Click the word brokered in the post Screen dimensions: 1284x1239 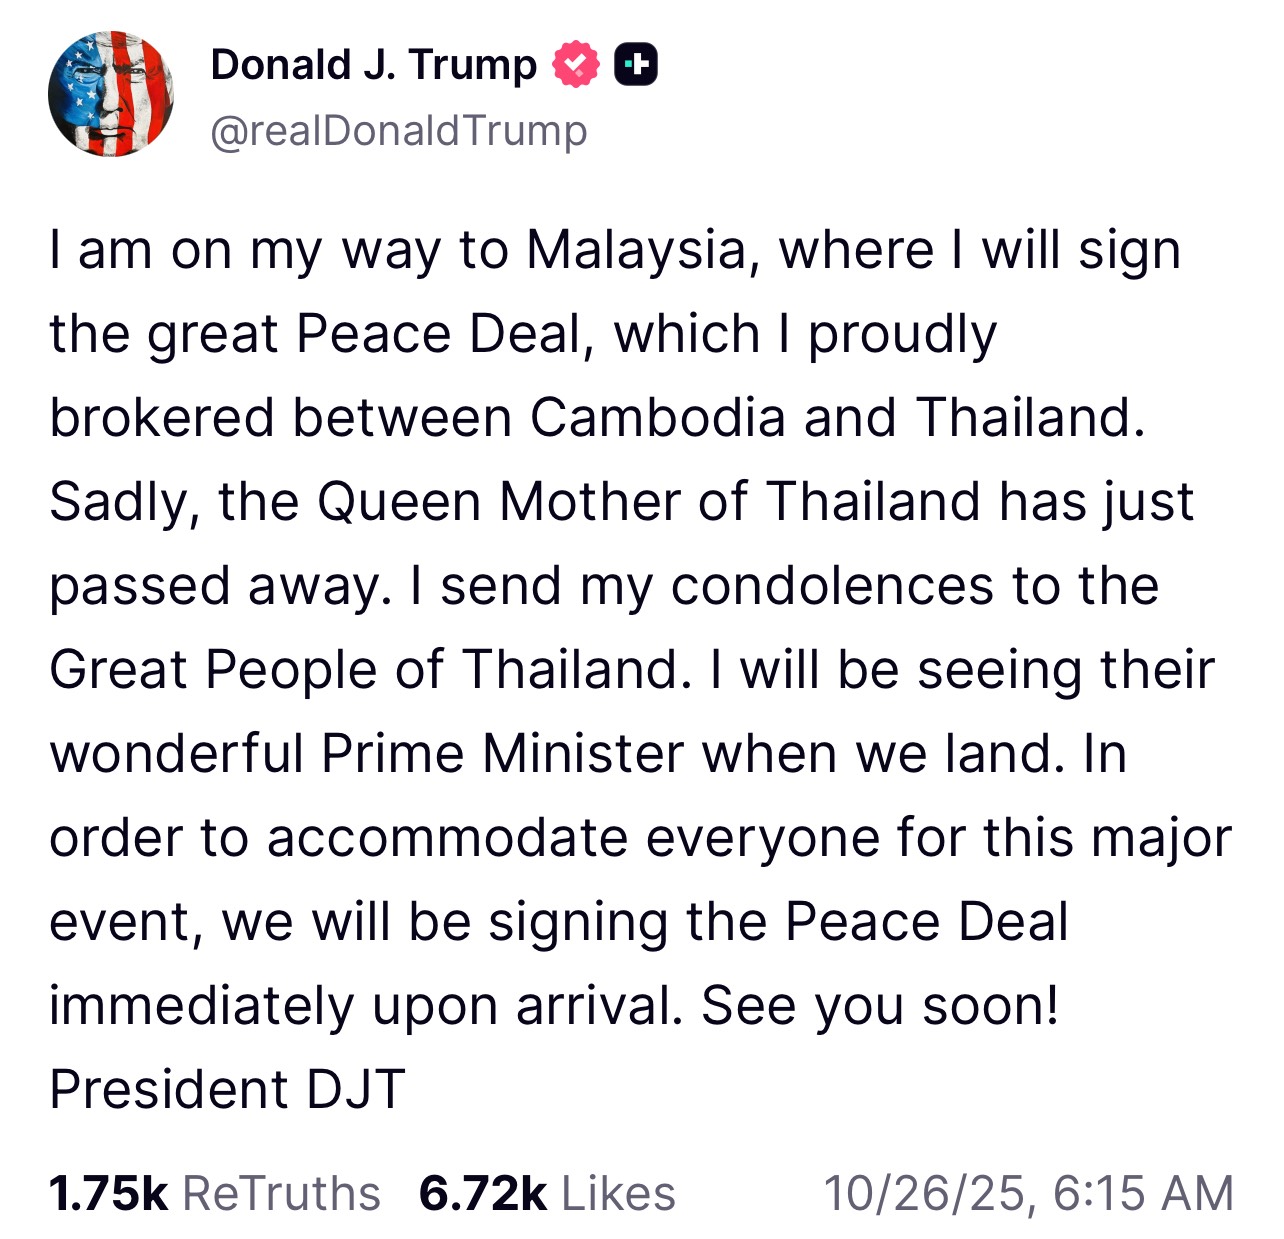tap(161, 417)
